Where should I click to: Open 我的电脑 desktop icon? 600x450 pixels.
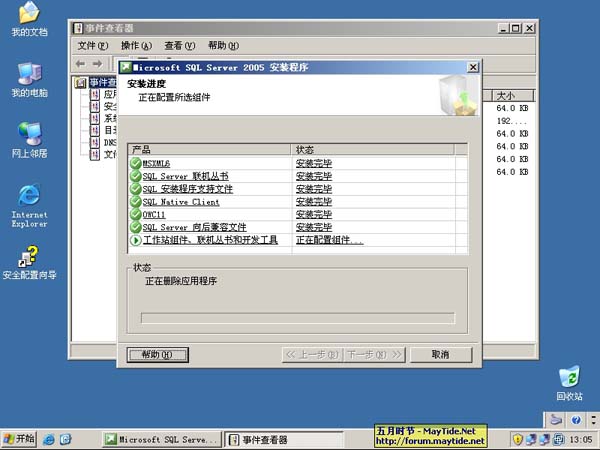point(28,77)
